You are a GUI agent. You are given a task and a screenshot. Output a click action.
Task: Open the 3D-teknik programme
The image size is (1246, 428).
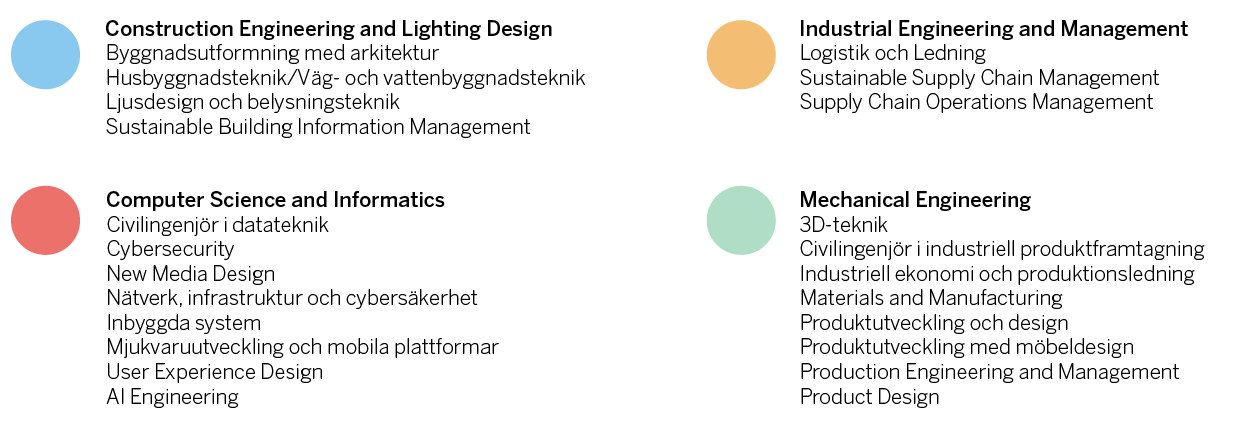point(843,225)
